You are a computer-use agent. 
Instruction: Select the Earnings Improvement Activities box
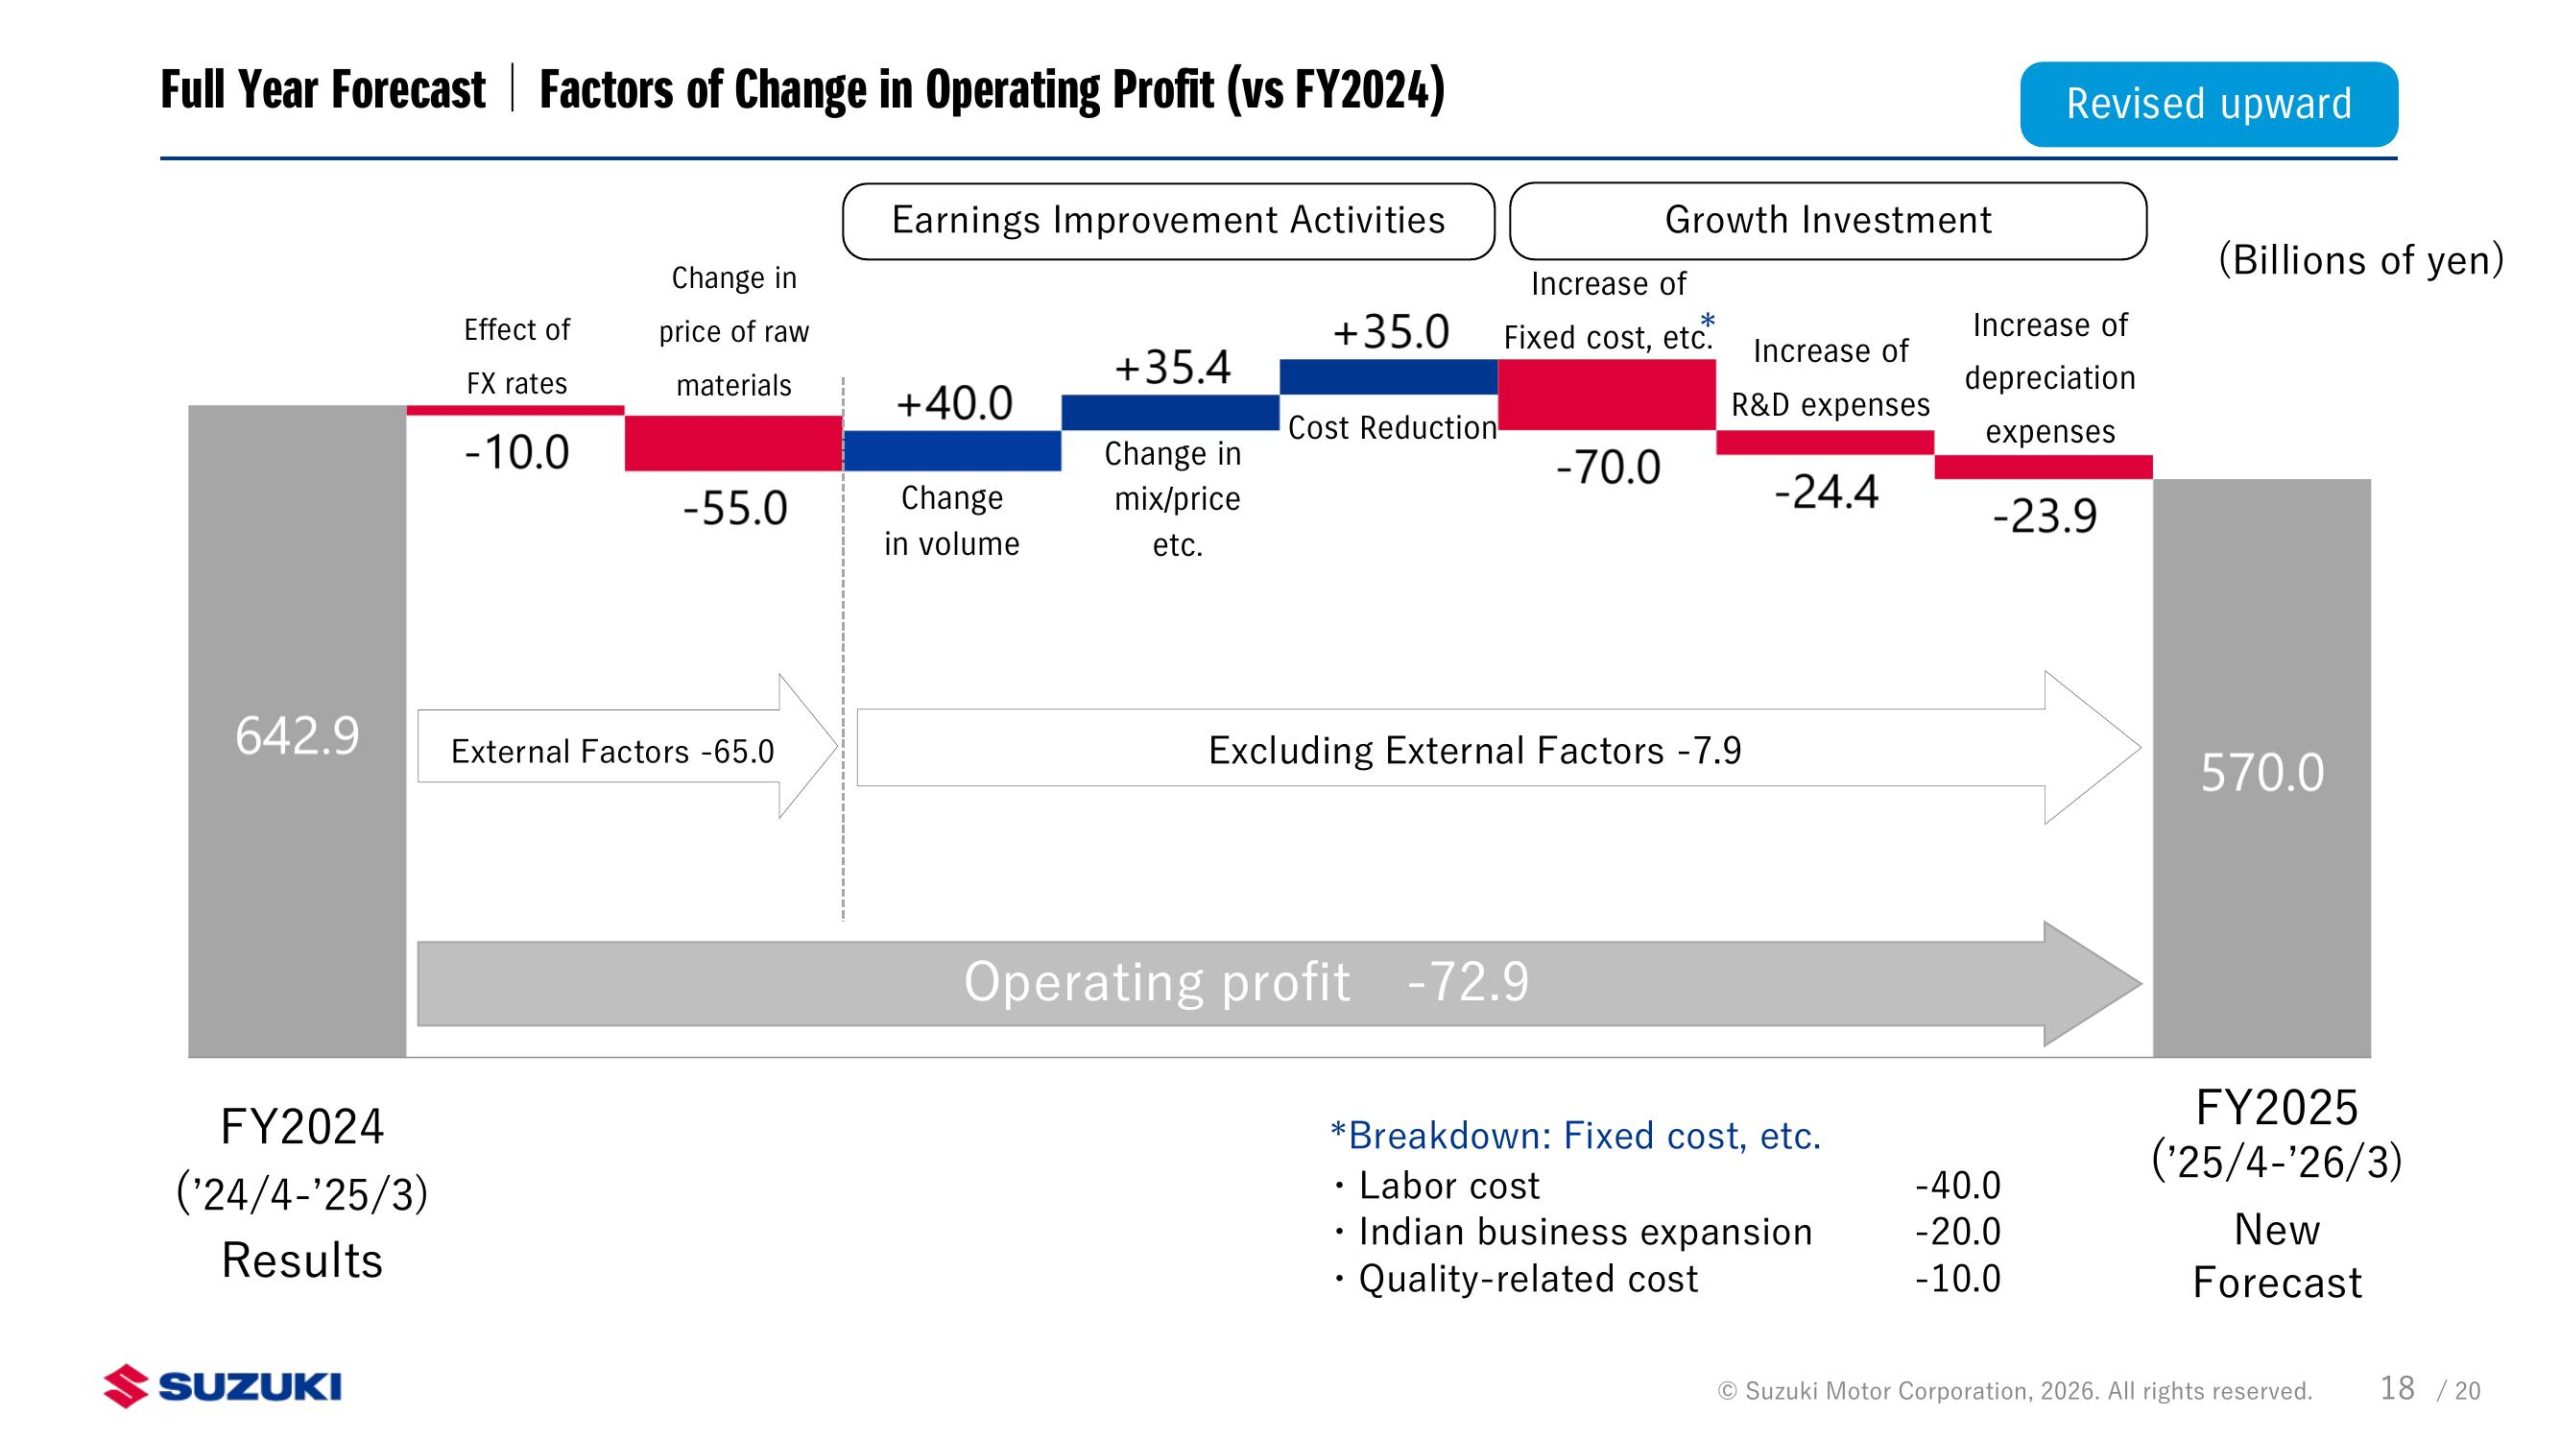(x=1167, y=221)
